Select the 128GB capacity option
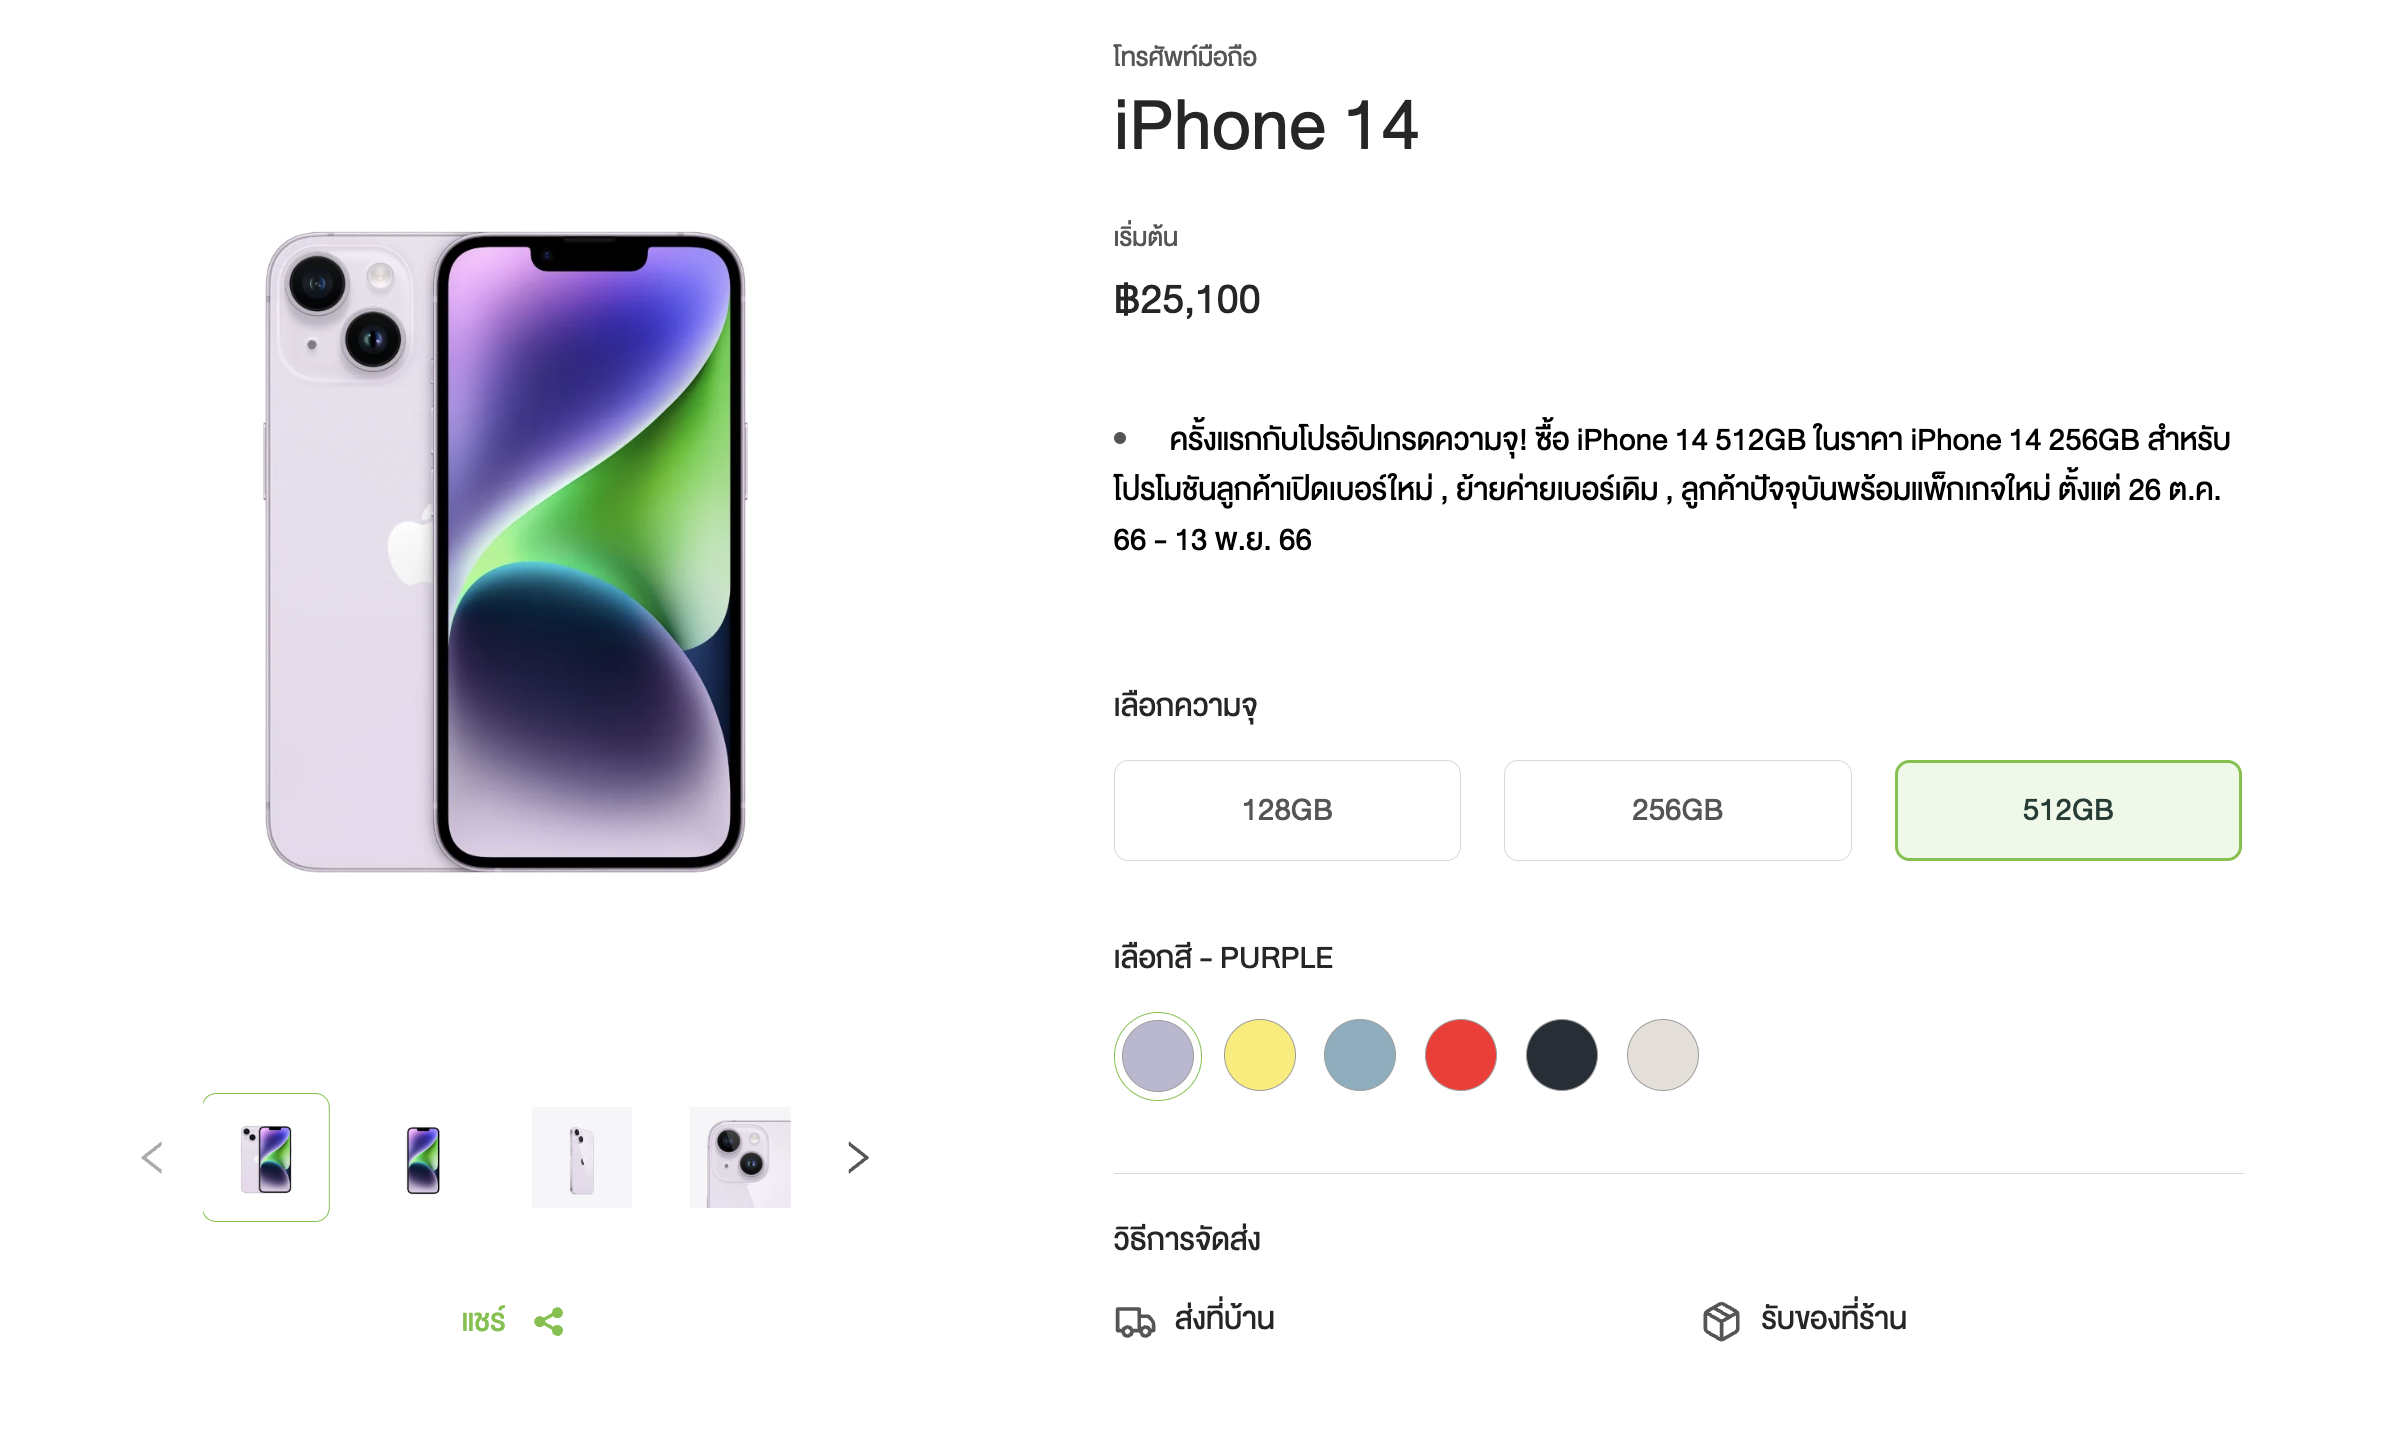The width and height of the screenshot is (2394, 1436). coord(1287,810)
